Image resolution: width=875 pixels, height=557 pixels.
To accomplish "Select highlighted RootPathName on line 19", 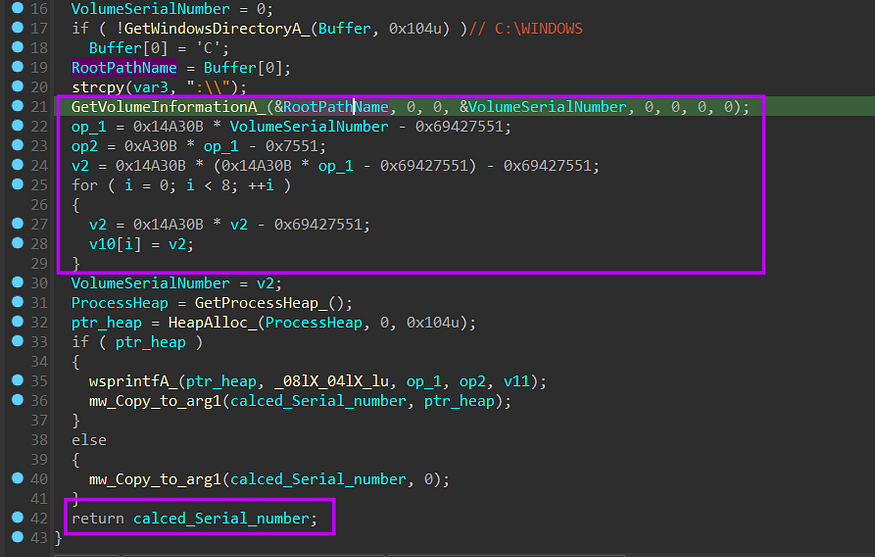I will [x=124, y=68].
